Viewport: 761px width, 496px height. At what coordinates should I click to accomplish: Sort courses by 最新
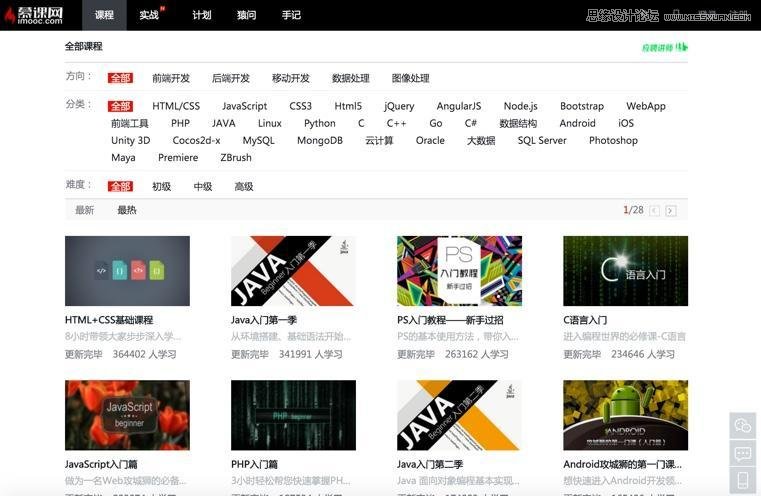coord(84,210)
